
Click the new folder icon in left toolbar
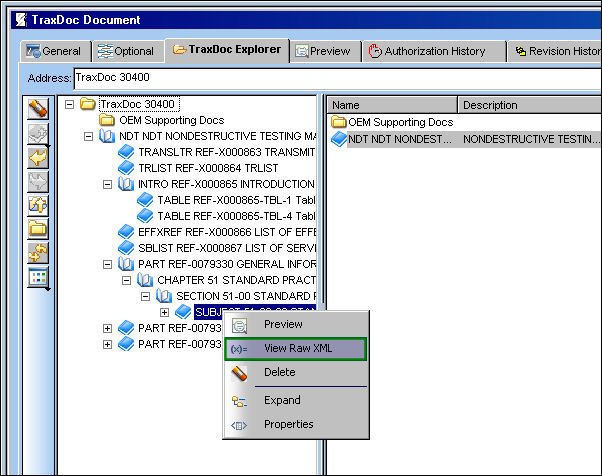pos(38,229)
